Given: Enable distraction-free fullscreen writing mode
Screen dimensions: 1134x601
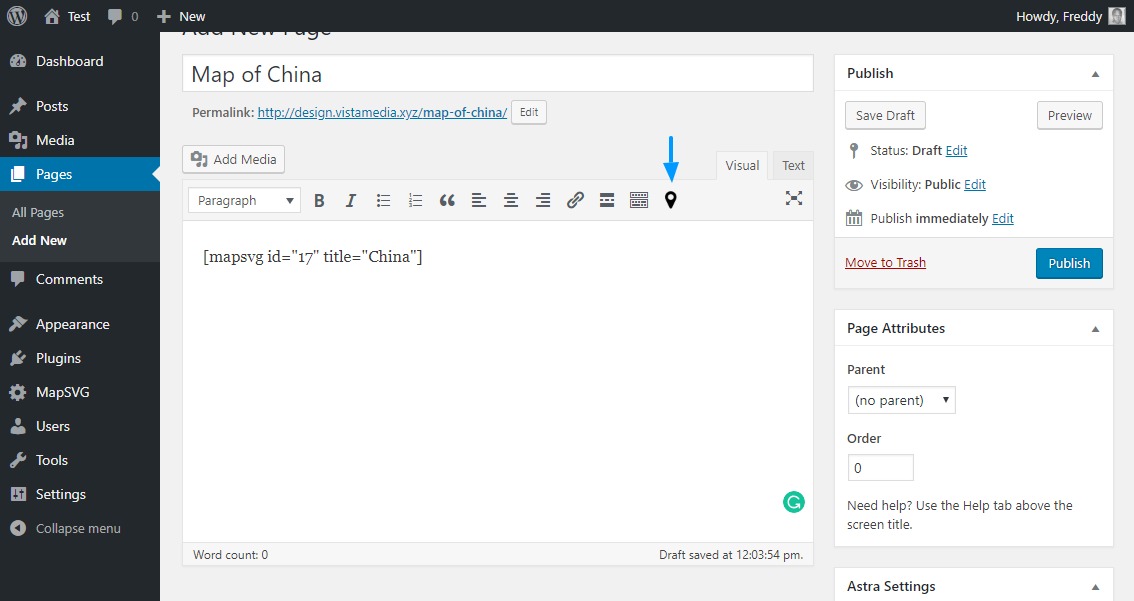Looking at the screenshot, I should click(794, 198).
